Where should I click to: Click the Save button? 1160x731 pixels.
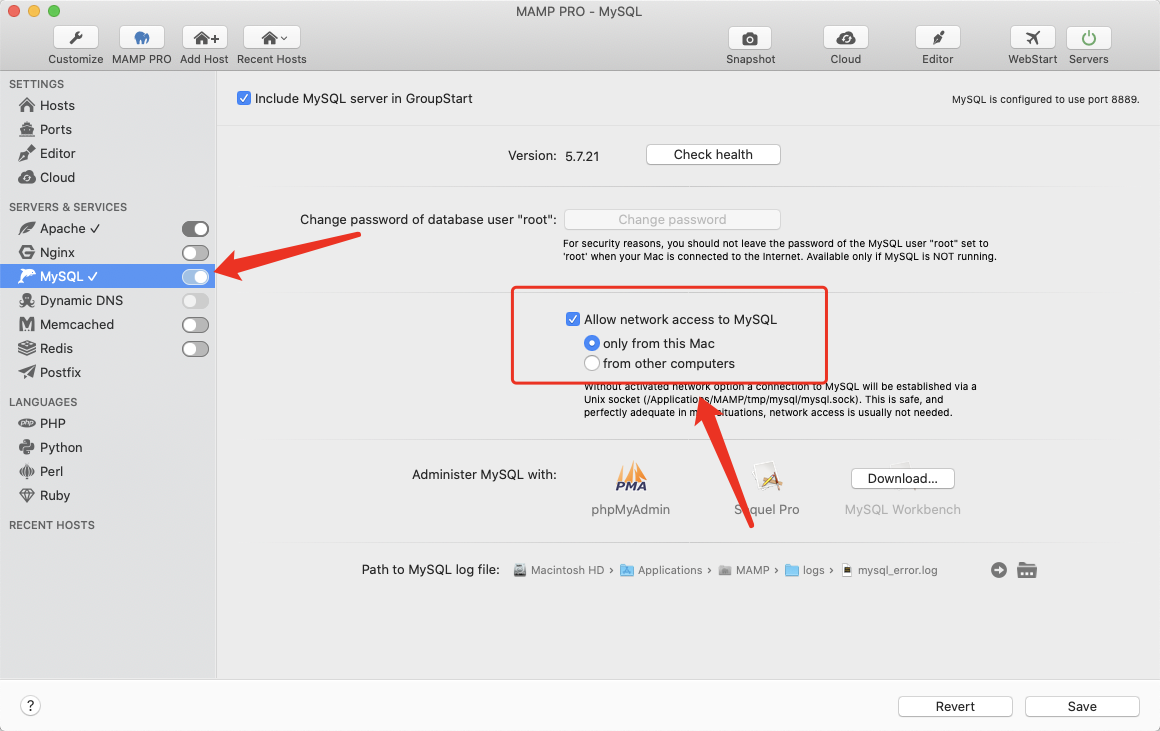(x=1082, y=707)
